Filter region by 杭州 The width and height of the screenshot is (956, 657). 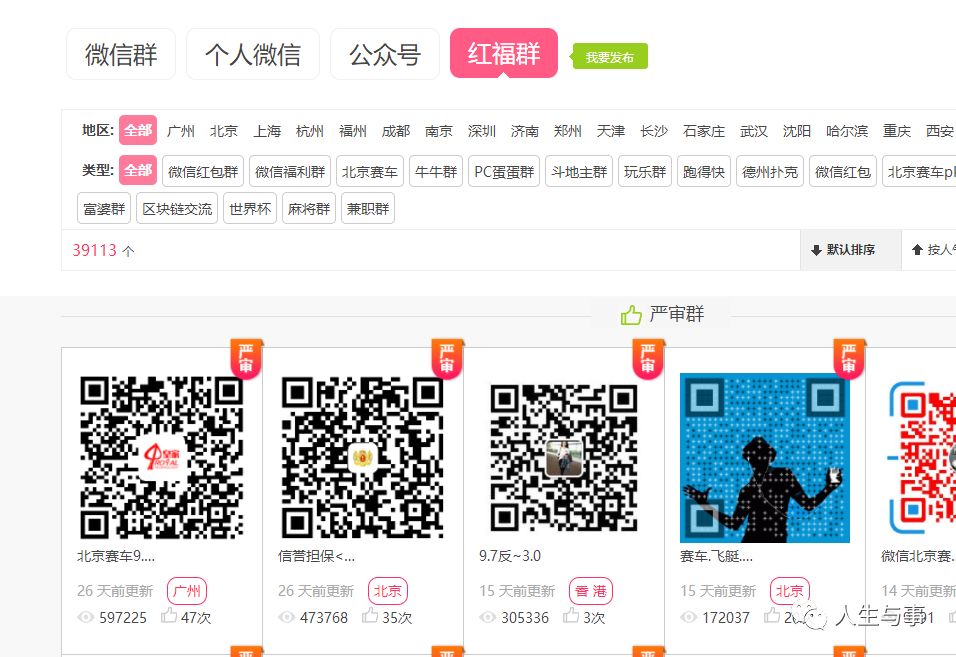(310, 131)
